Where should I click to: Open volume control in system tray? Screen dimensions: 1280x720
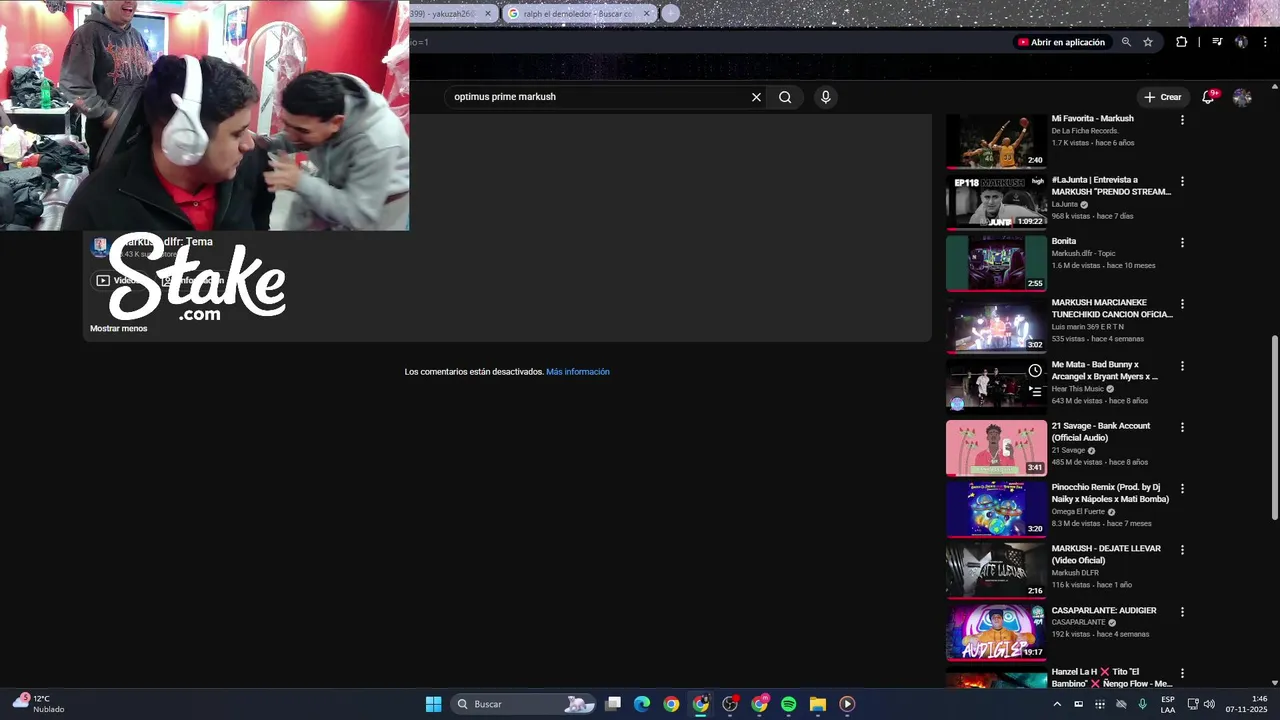[1209, 704]
